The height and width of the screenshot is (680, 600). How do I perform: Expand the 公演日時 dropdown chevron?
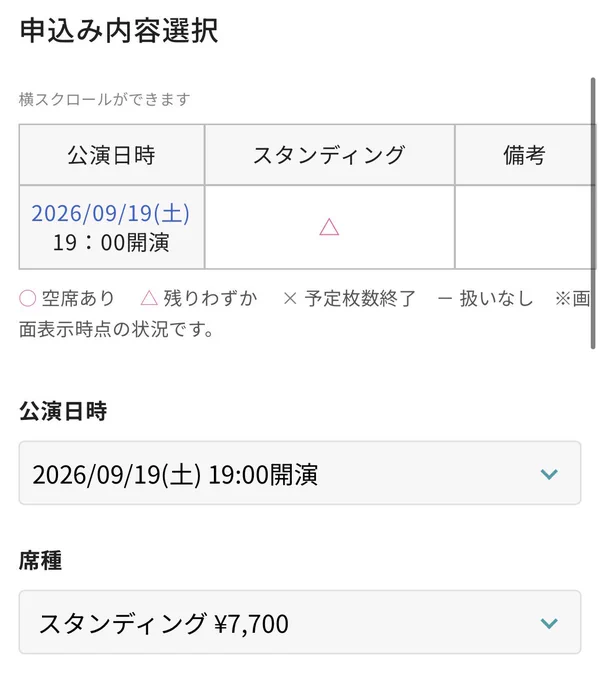tap(549, 474)
